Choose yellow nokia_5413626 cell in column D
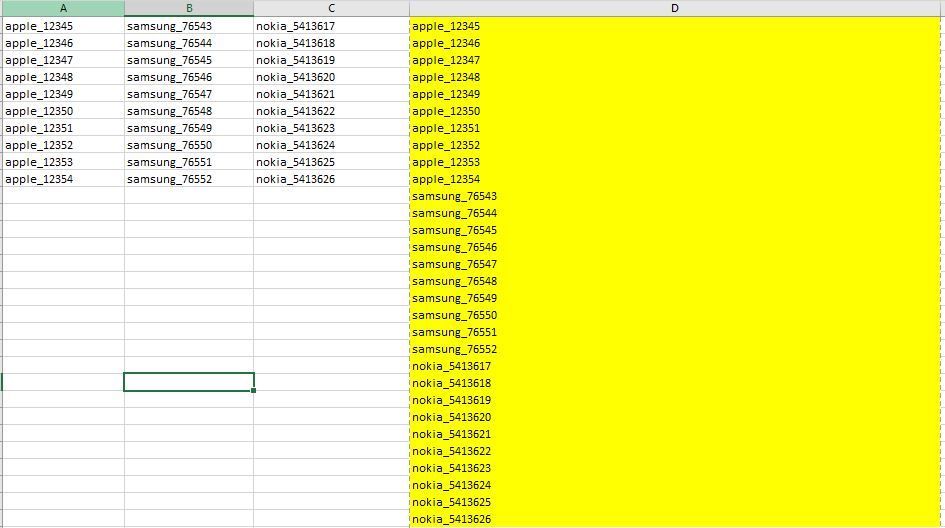This screenshot has height=528, width=945. point(675,519)
